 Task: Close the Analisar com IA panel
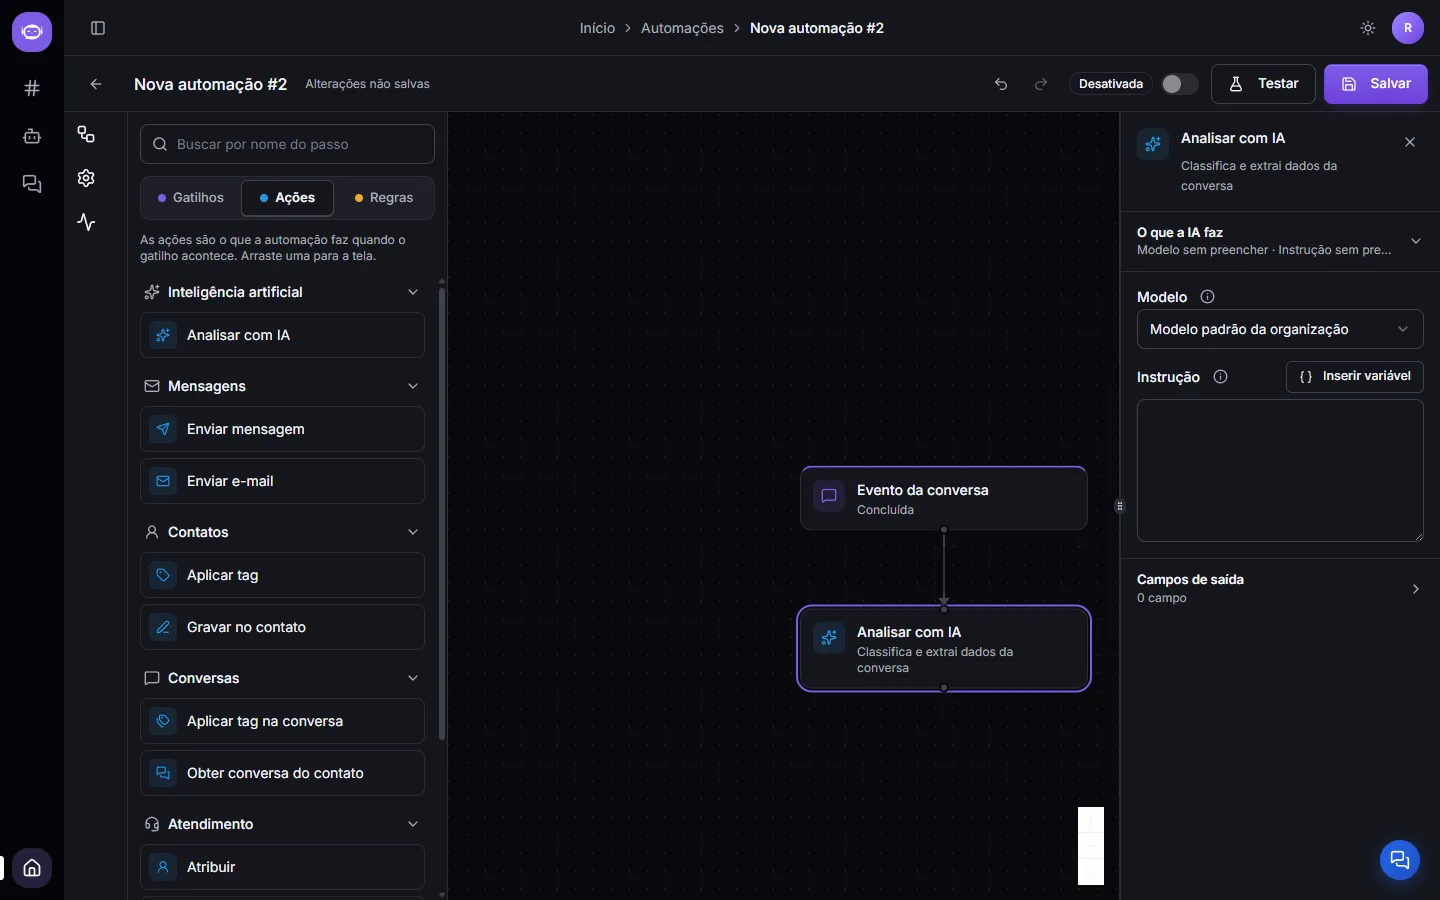1410,142
